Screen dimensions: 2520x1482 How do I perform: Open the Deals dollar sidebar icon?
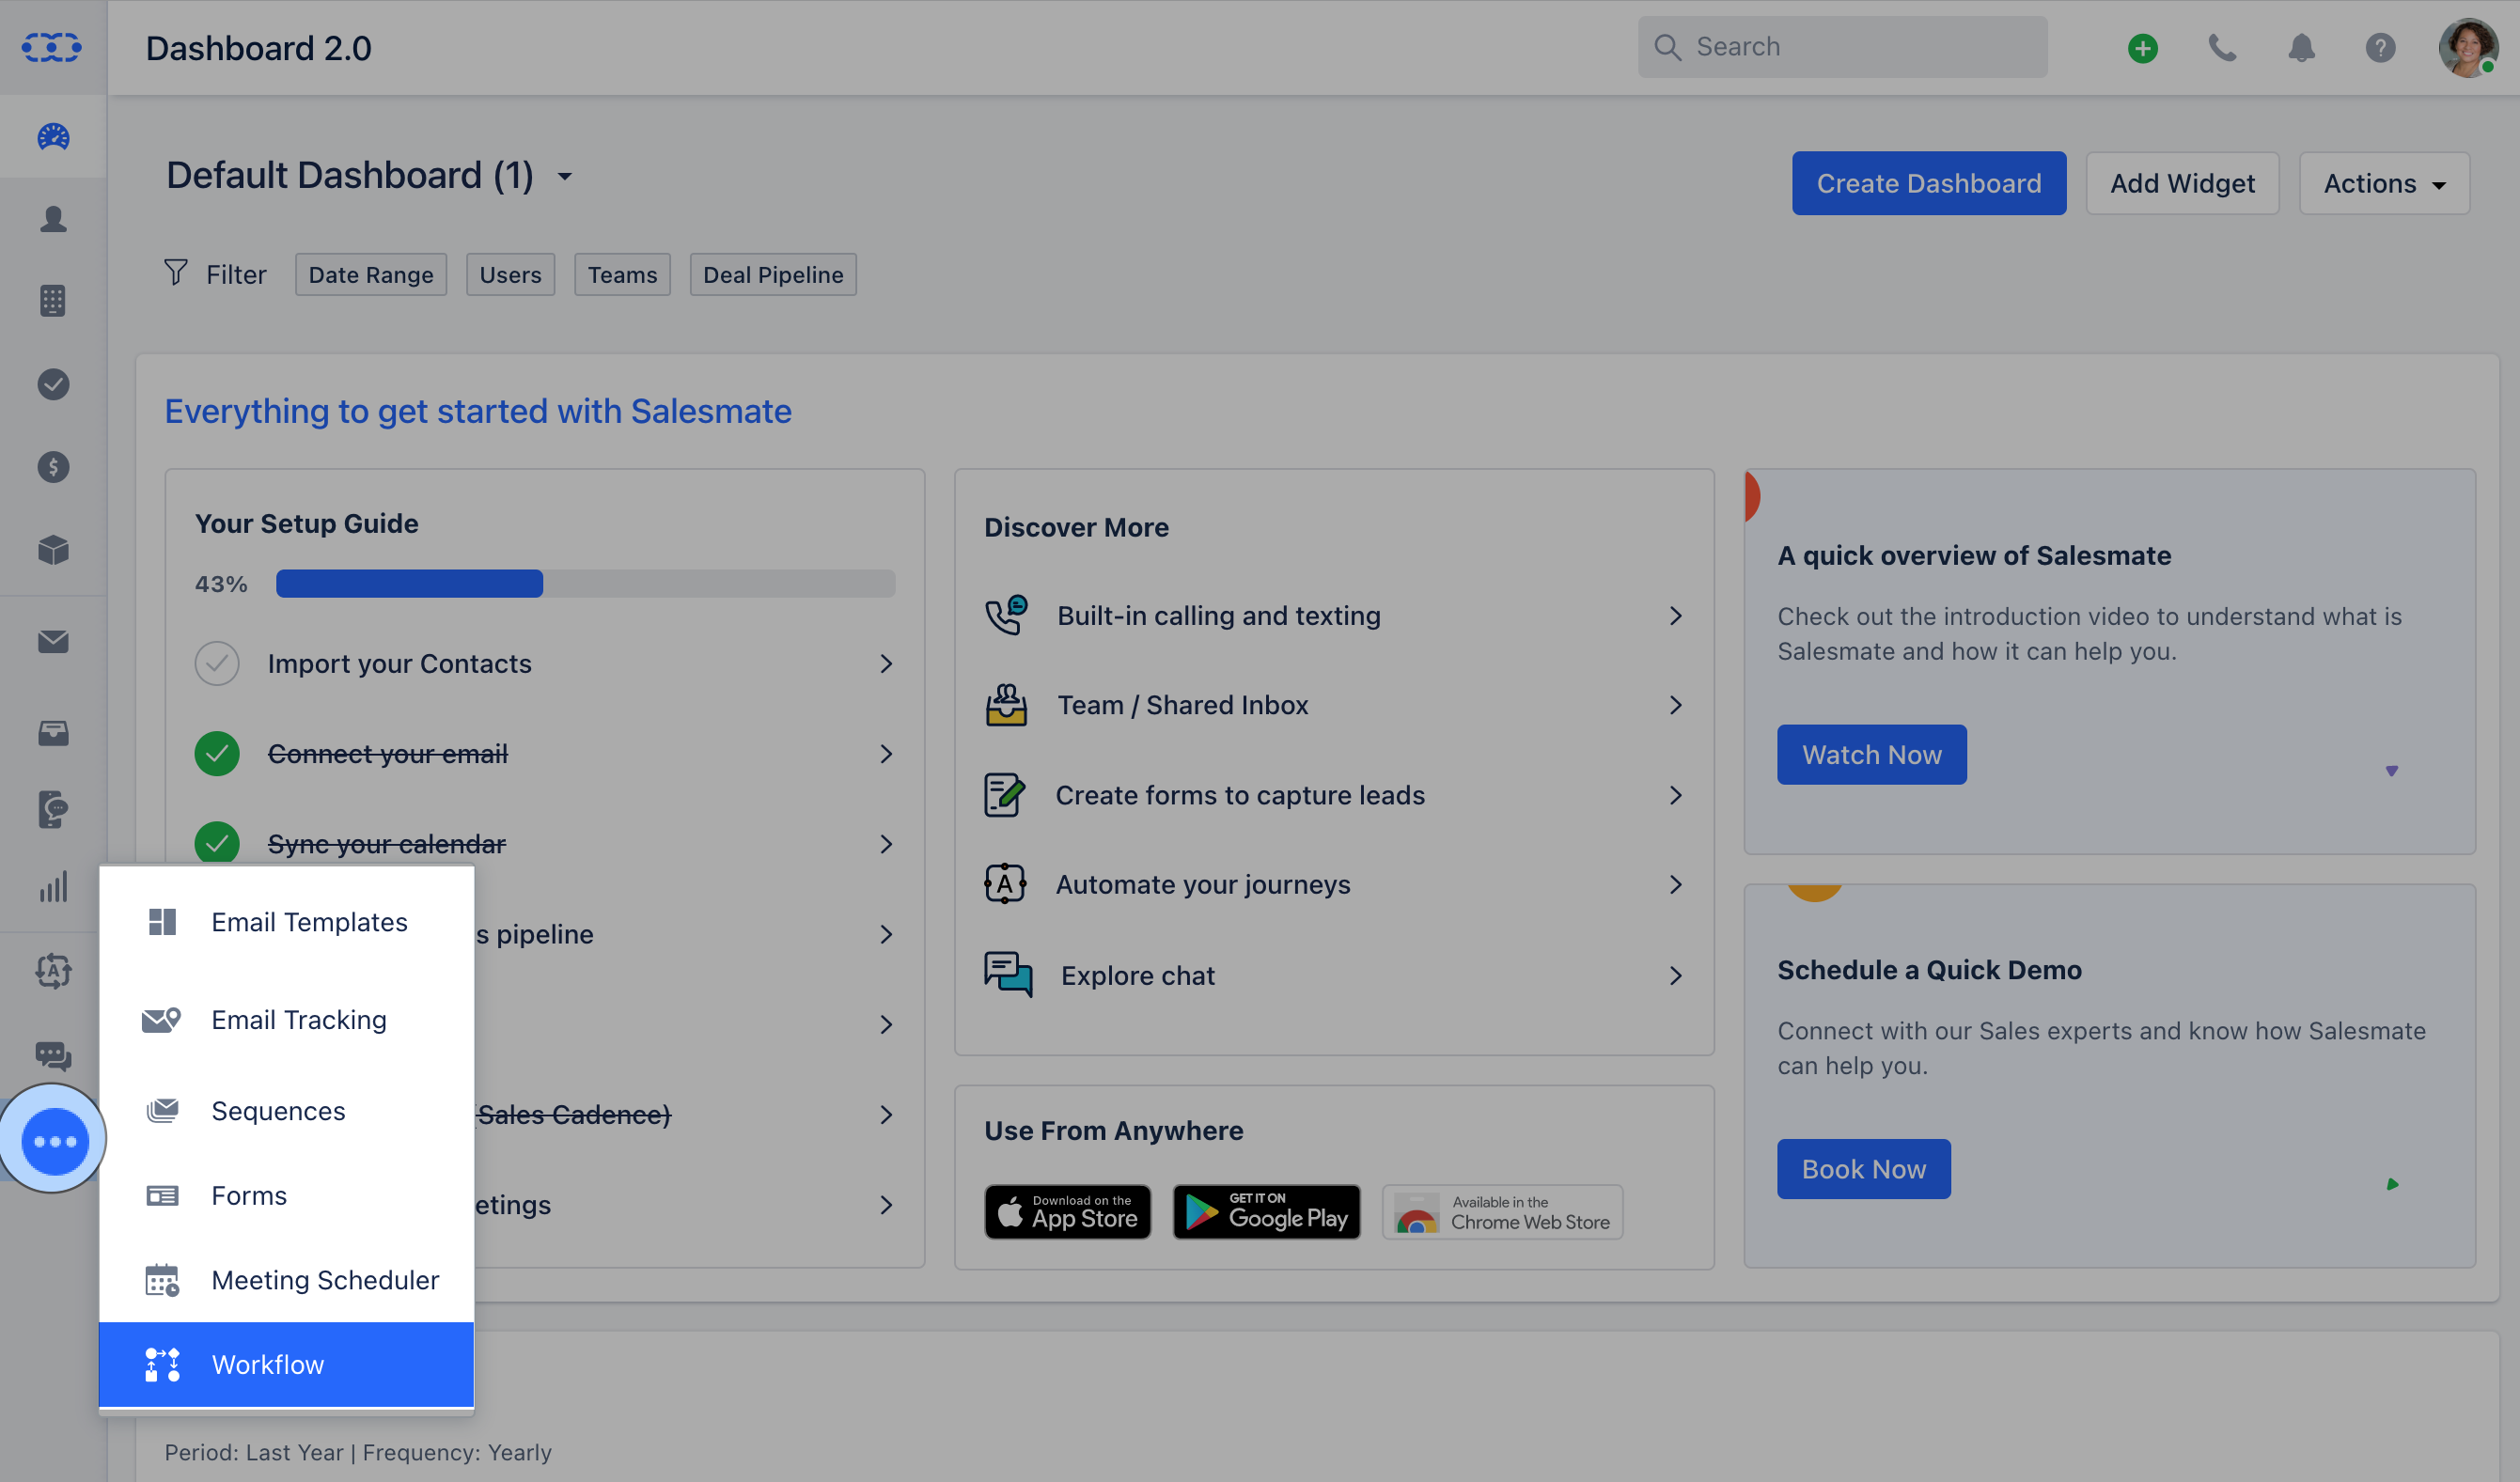(53, 467)
